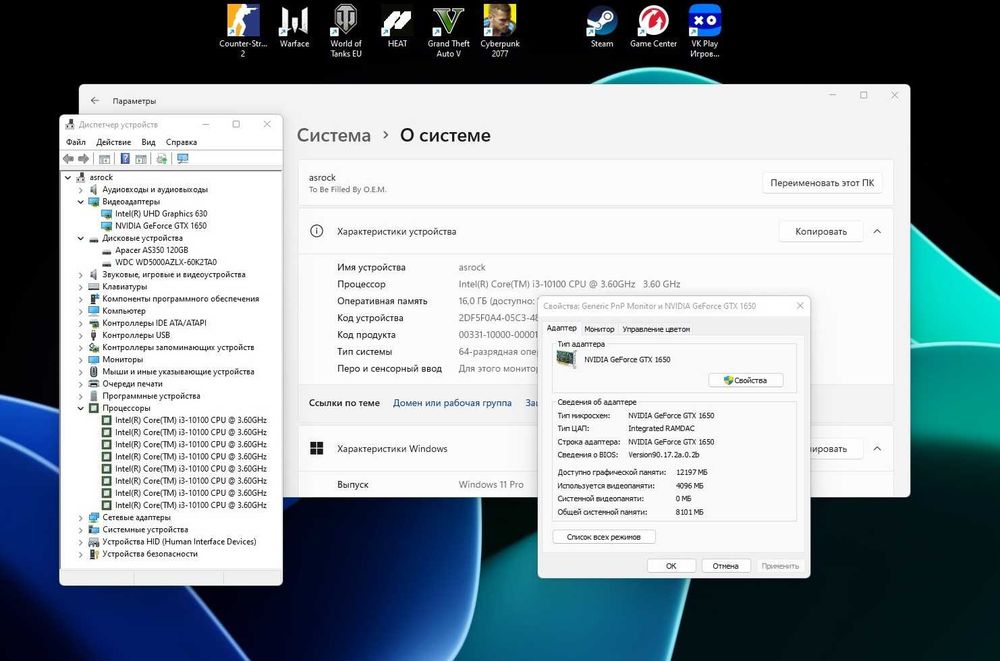Screen dimensions: 1000x661
Task: Go back with the Settings window arrow
Action: (95, 101)
